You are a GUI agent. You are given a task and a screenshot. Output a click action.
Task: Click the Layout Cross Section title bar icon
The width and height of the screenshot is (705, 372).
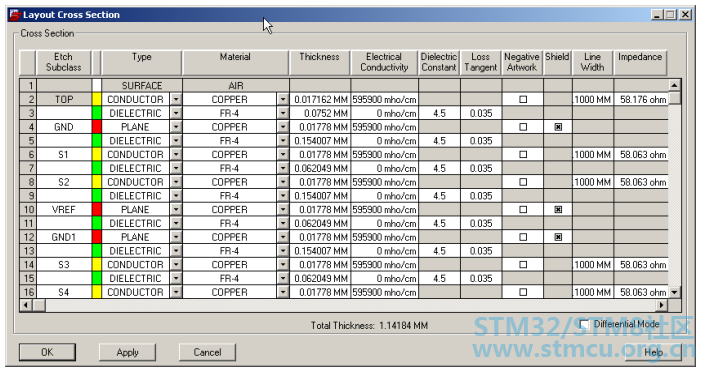15,15
